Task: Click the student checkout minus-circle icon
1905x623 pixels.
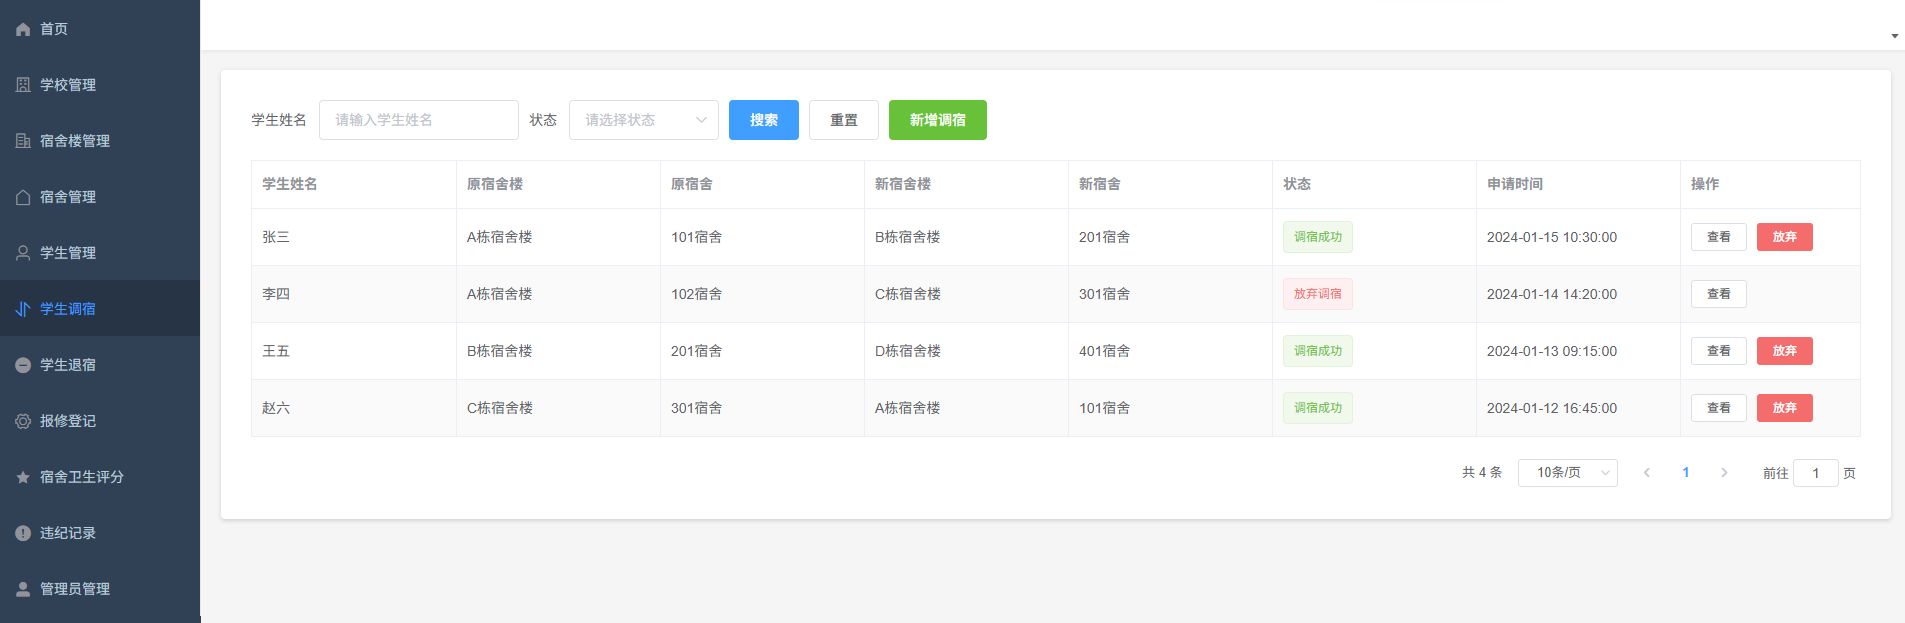Action: [23, 365]
